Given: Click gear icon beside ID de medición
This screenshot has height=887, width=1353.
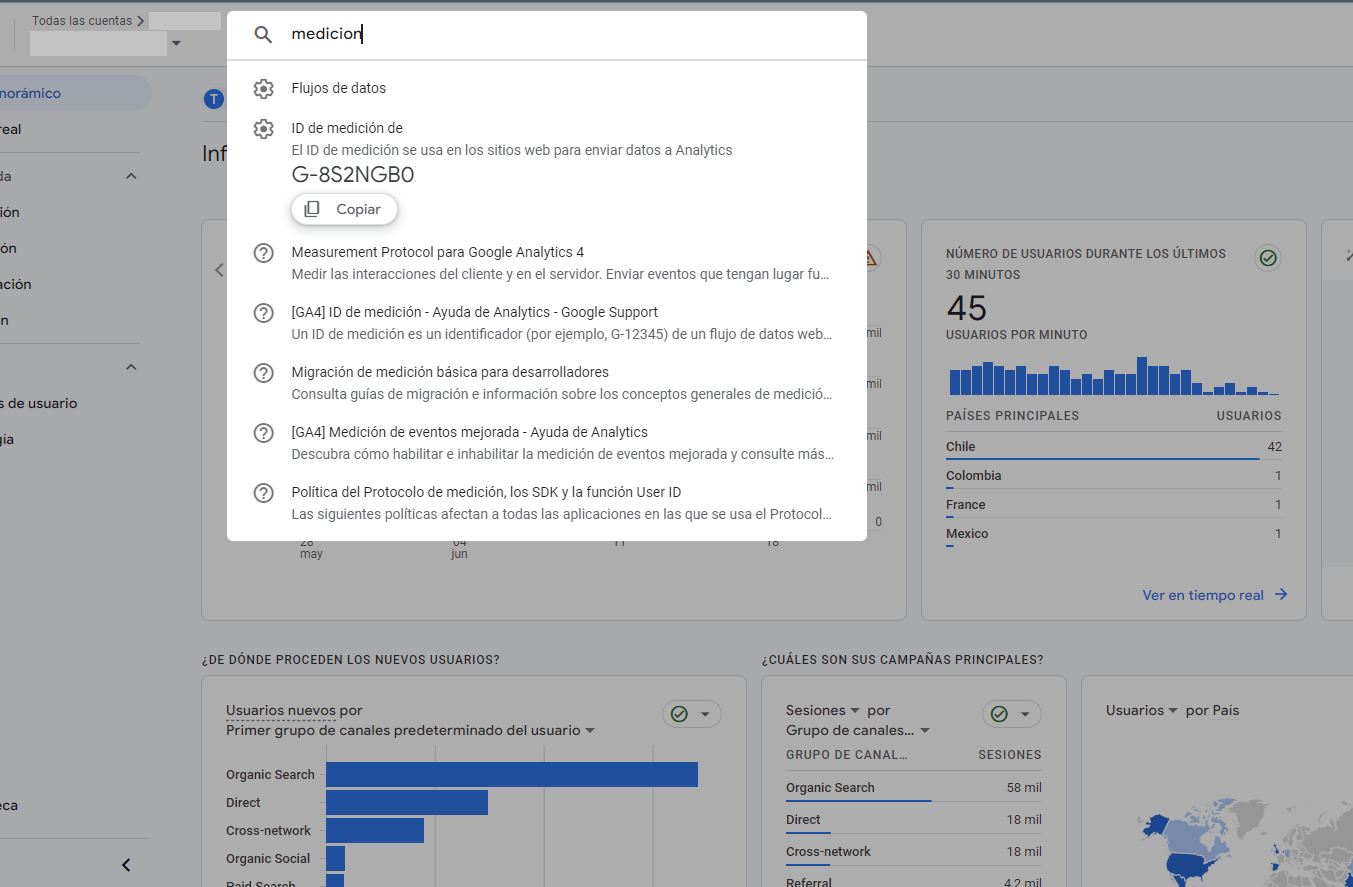Looking at the screenshot, I should (x=263, y=129).
